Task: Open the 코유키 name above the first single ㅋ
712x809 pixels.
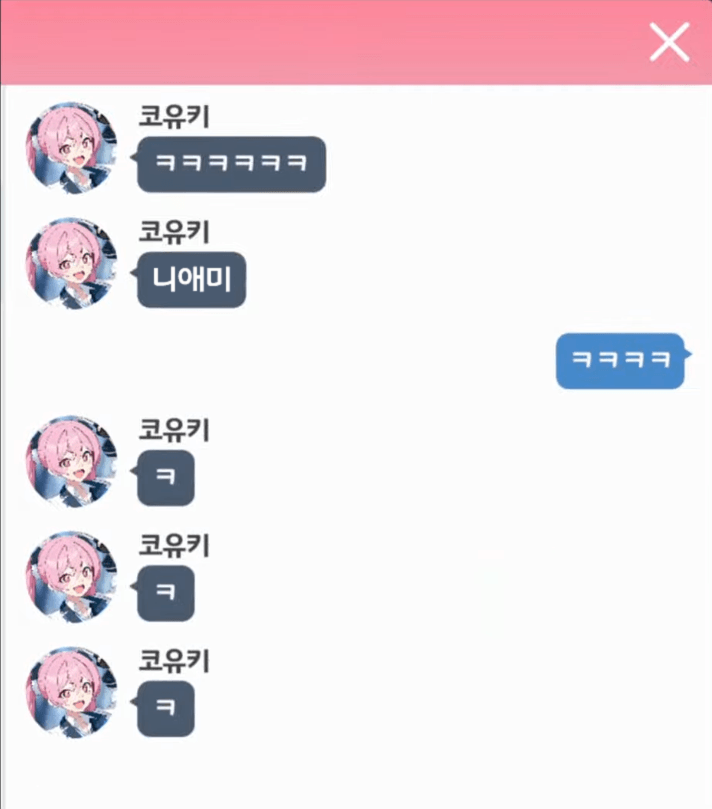Action: coord(174,430)
